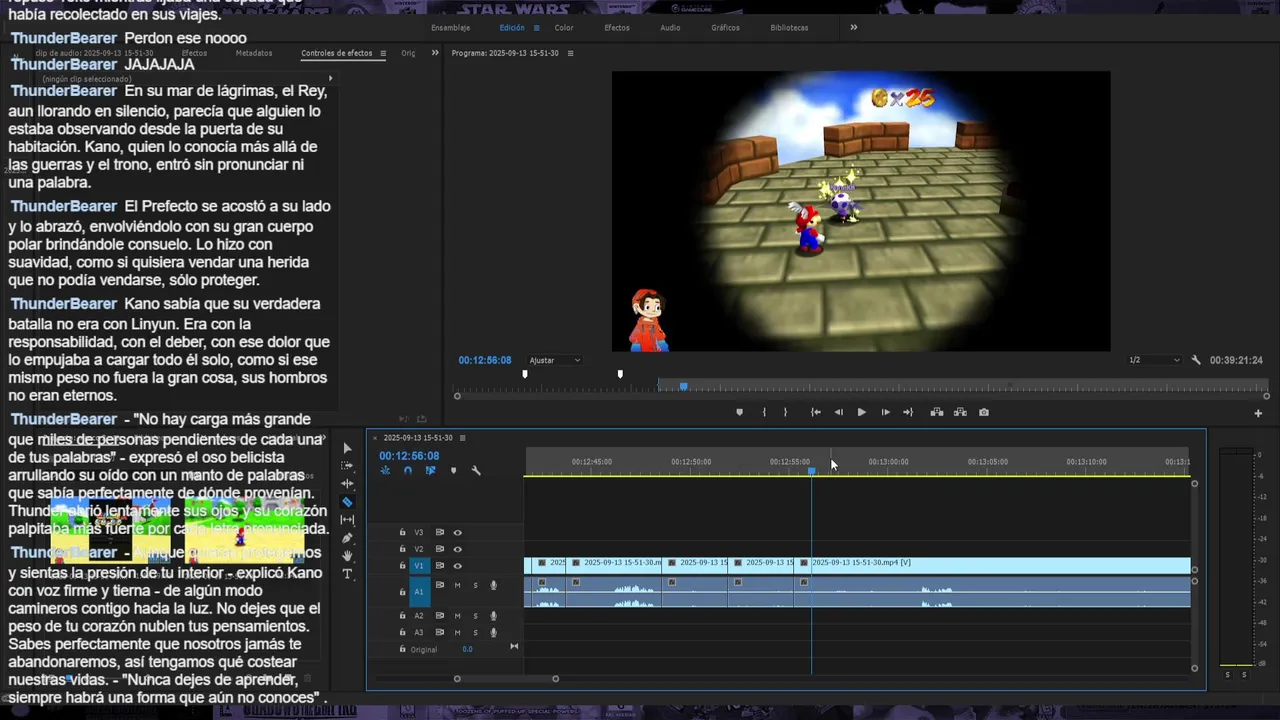This screenshot has height=720, width=1280.
Task: Toggle nest sequences insert mode in timeline
Action: (385, 470)
